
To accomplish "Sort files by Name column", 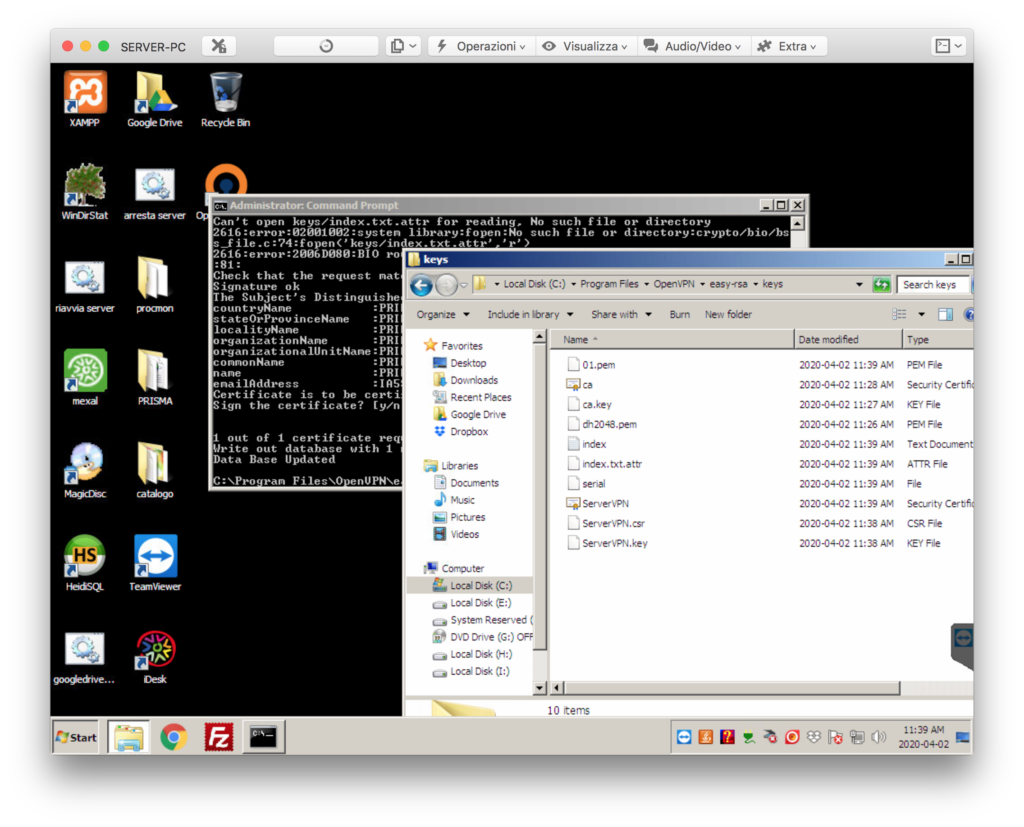I will 673,340.
